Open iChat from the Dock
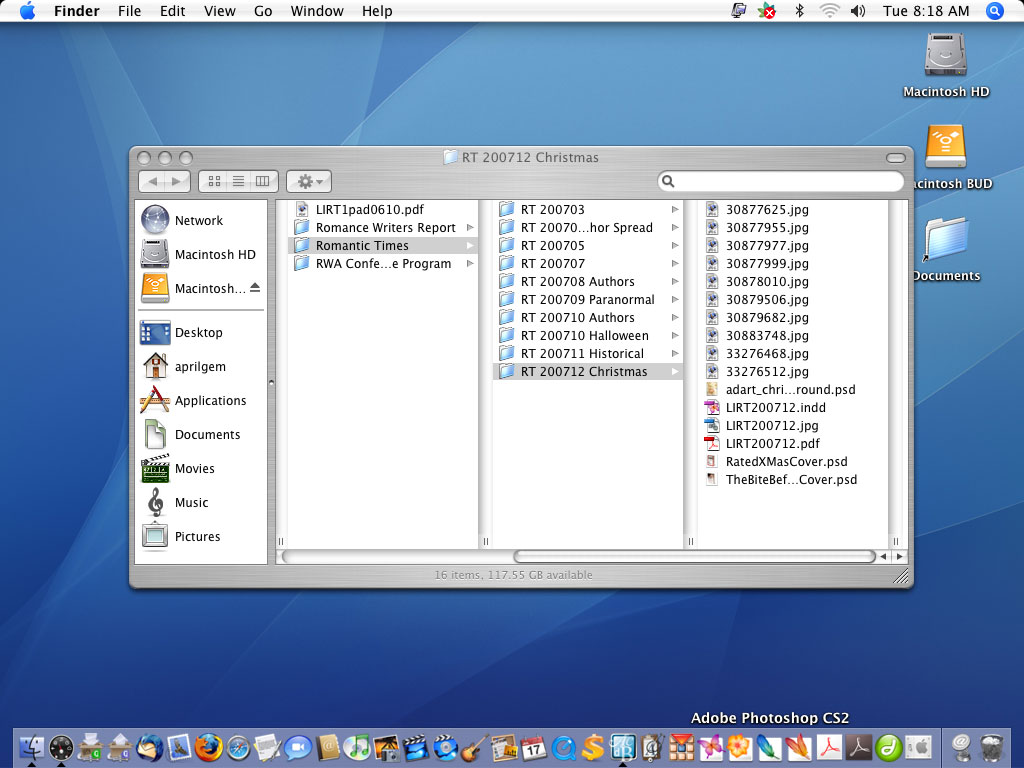The image size is (1024, 768). tap(297, 747)
